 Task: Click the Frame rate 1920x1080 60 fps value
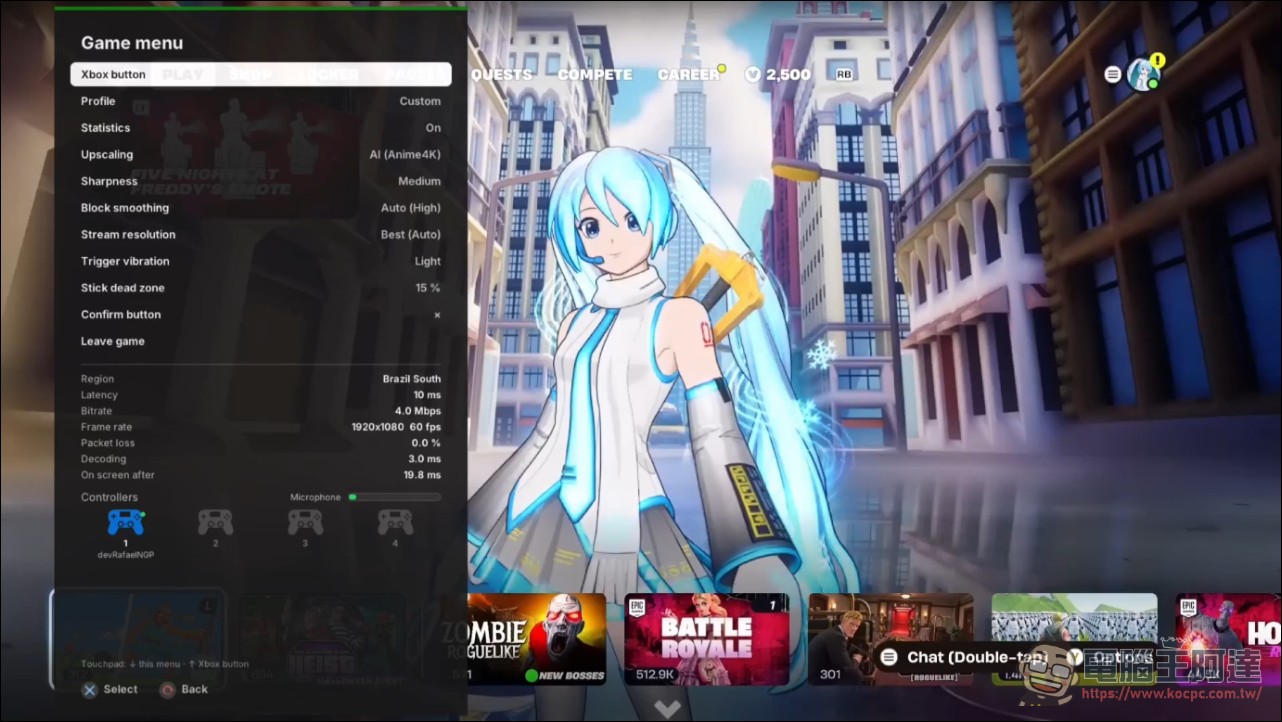[396, 427]
